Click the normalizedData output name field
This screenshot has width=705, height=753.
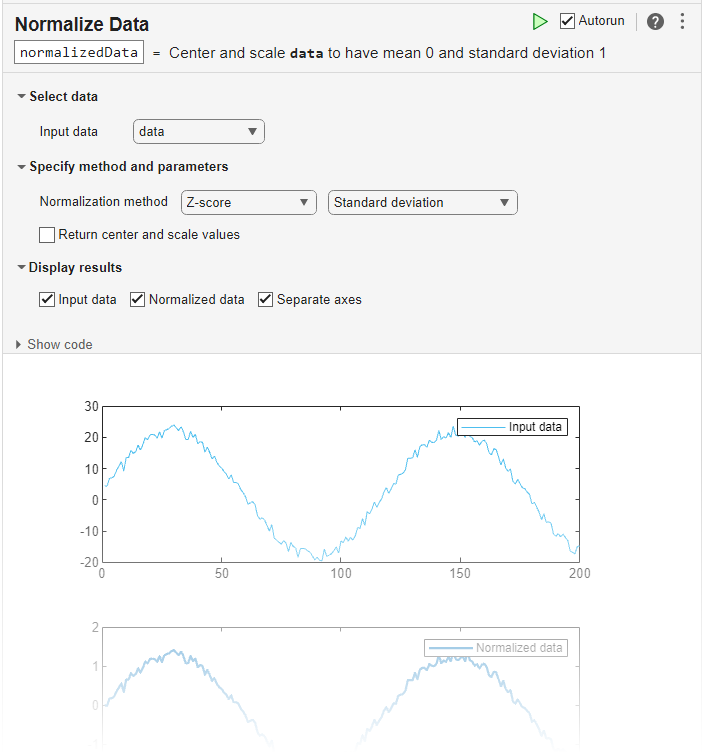tap(79, 52)
